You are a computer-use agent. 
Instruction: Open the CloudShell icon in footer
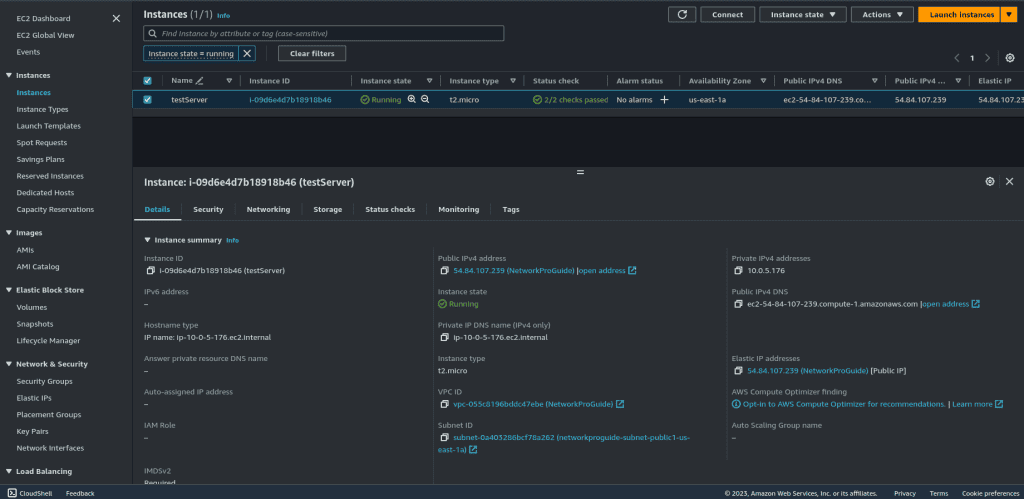(x=12, y=493)
